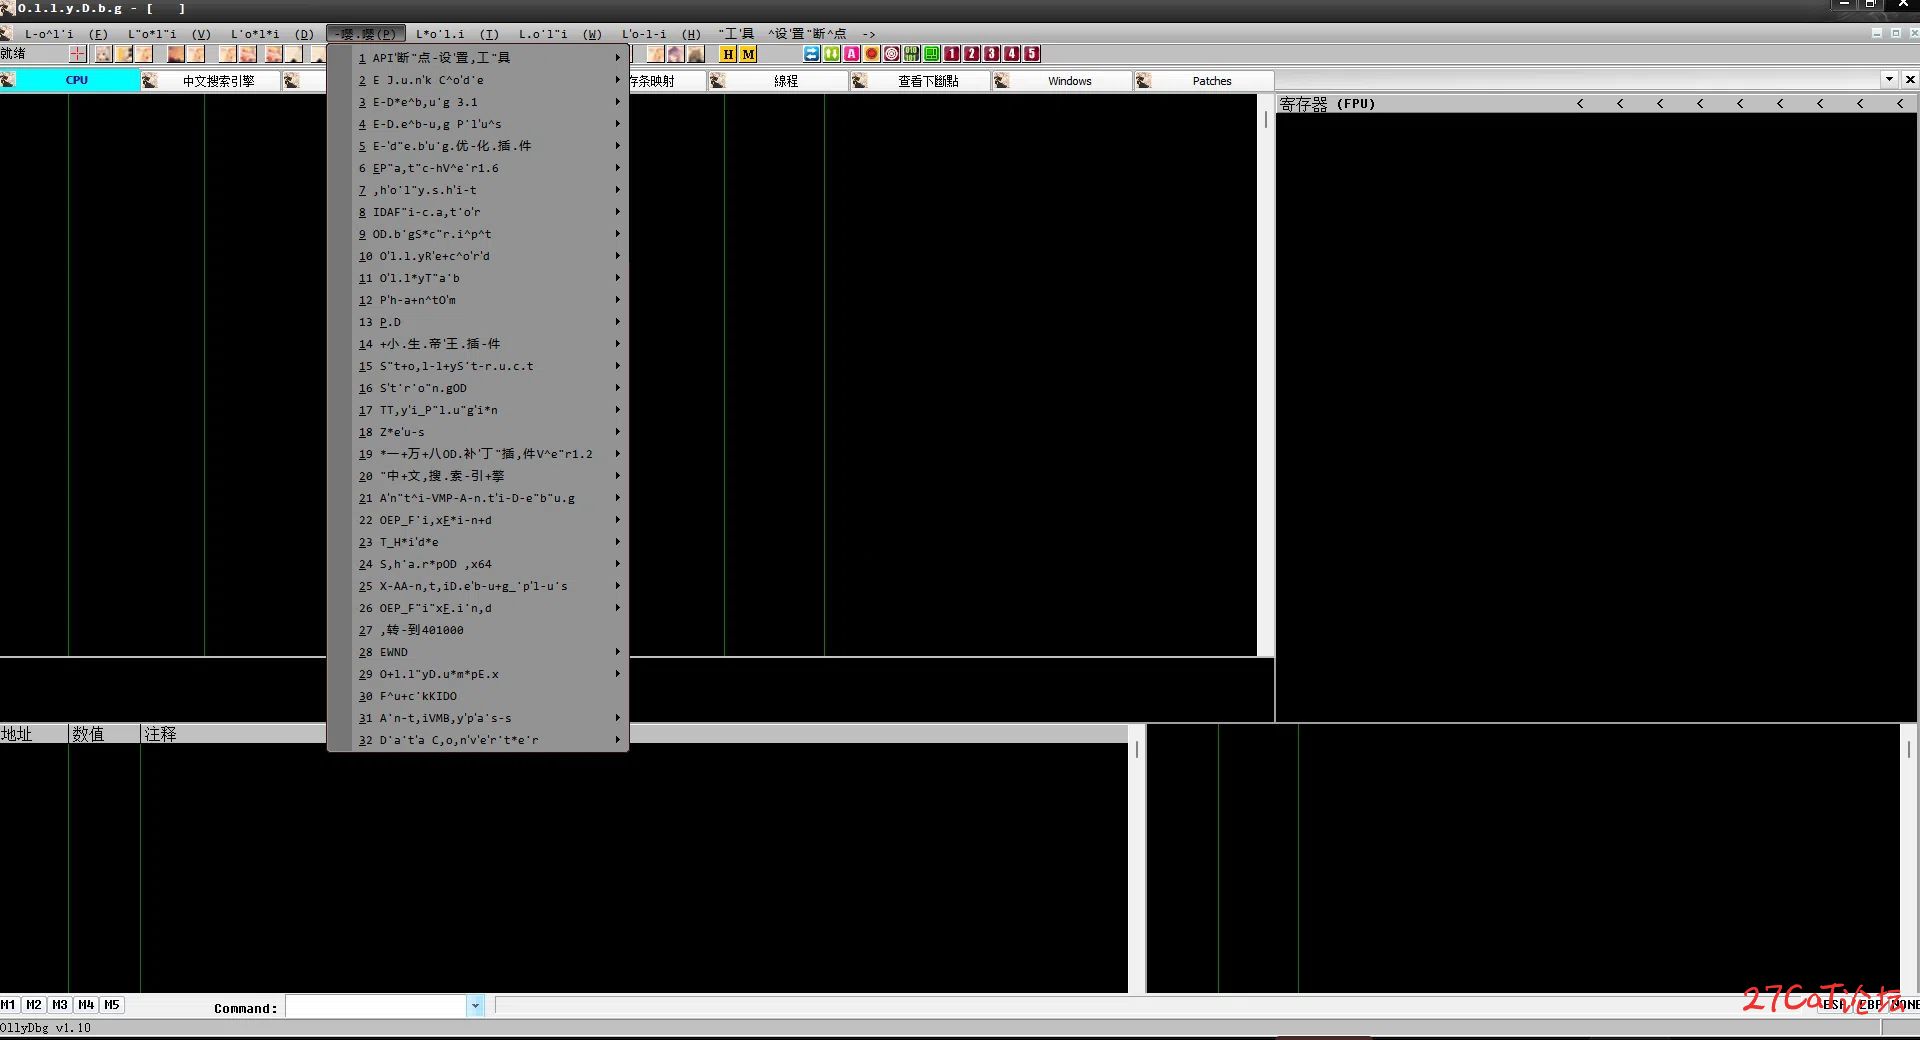Expand the 12 Phantom submenu

point(478,300)
